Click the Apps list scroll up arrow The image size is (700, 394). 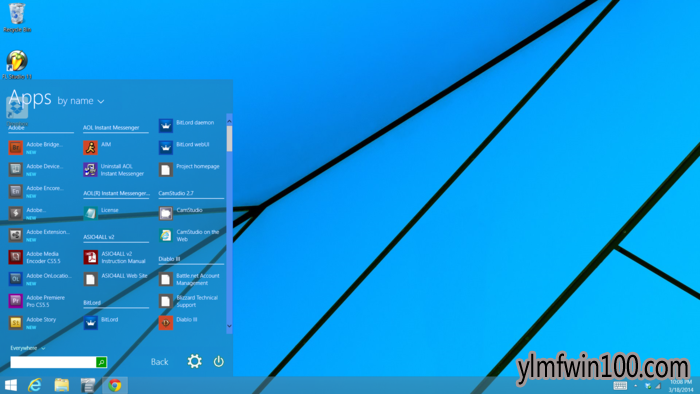pos(229,120)
